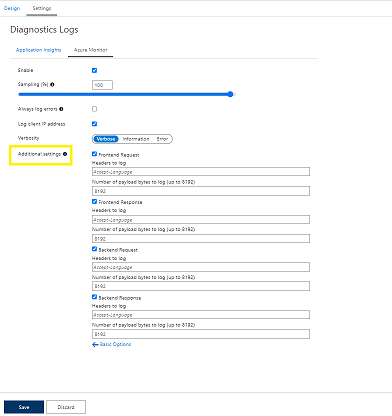Switch to the Settings tab
This screenshot has height=416, width=392.
click(42, 8)
